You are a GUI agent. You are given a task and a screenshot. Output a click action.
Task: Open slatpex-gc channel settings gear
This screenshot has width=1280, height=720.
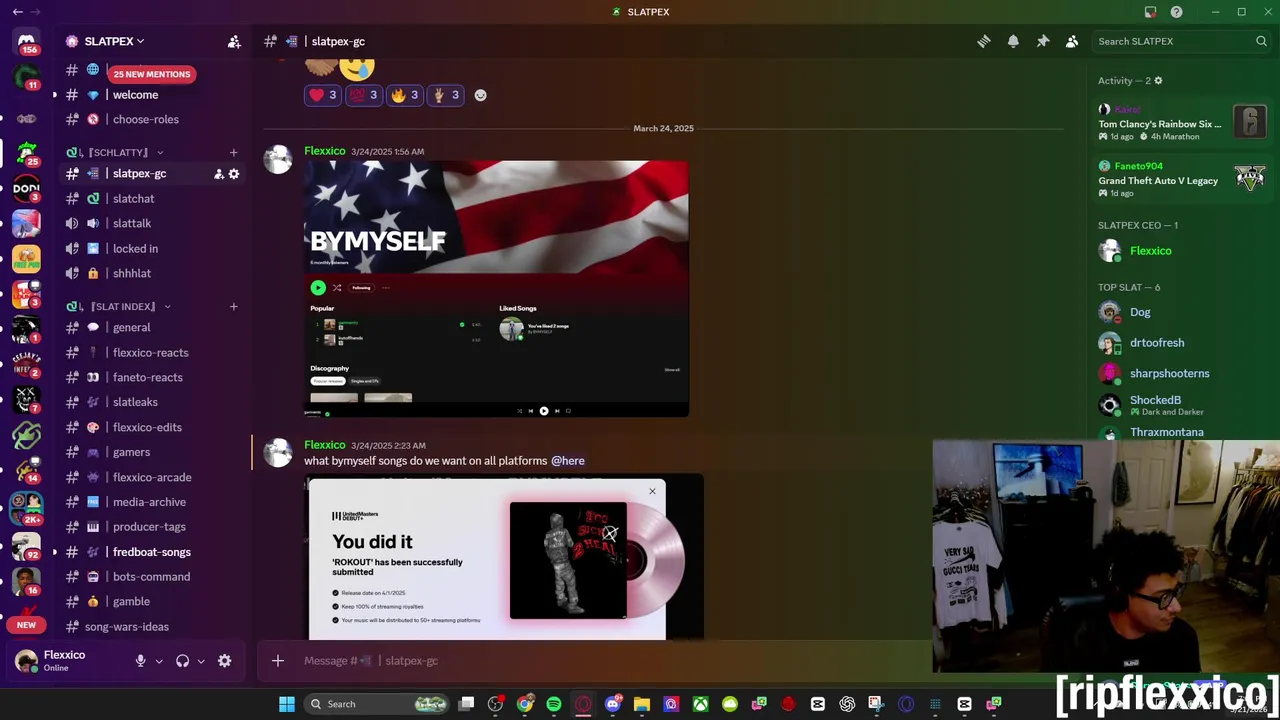point(234,174)
